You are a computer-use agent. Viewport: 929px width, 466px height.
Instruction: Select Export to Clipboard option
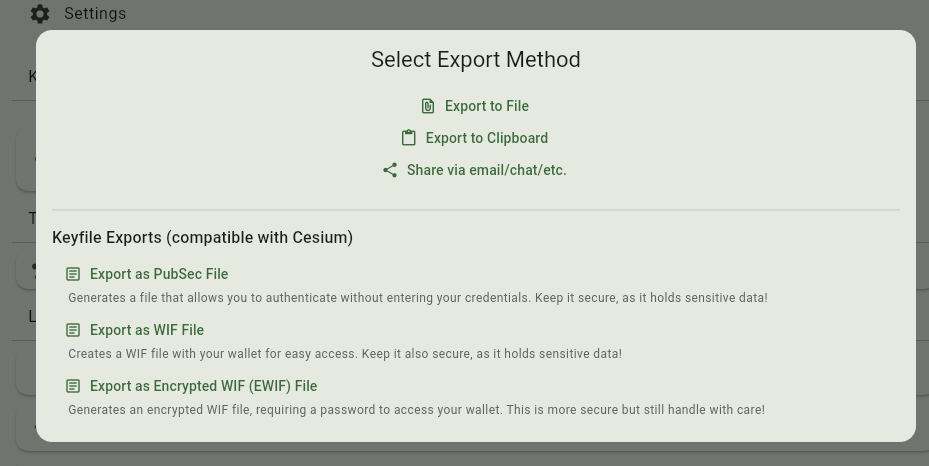pos(486,138)
